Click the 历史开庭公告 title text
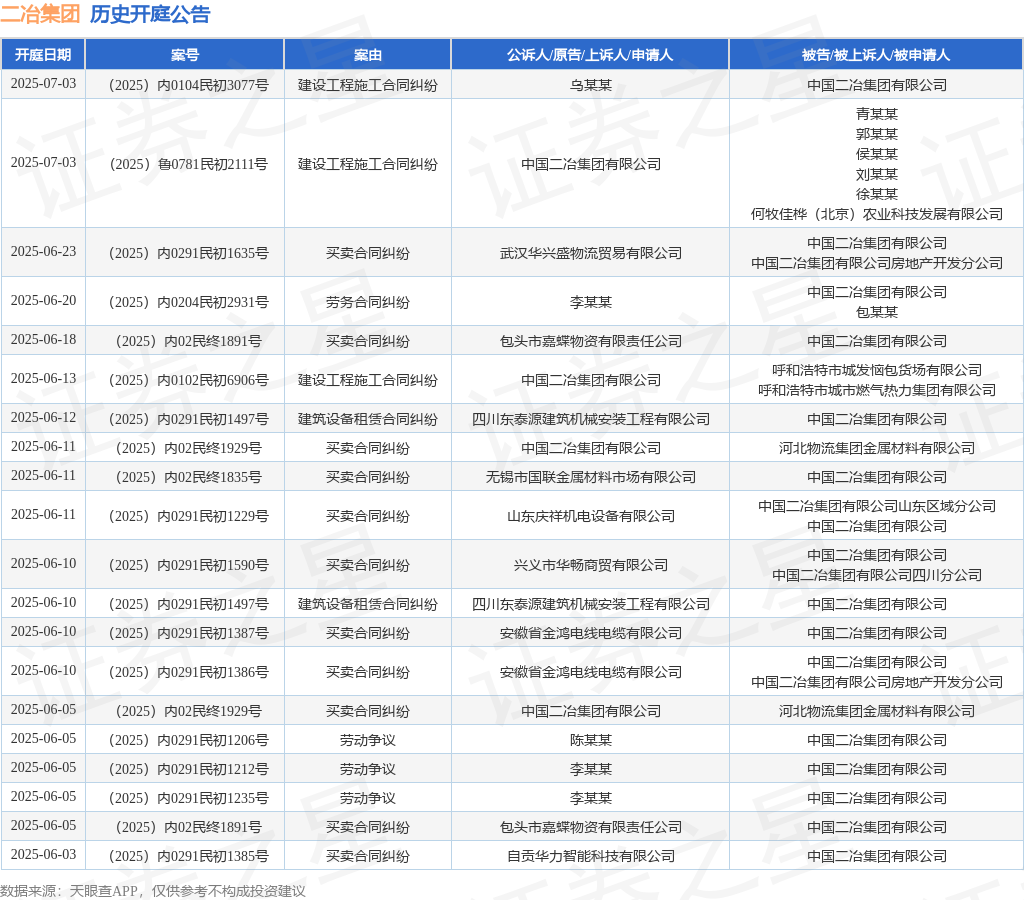This screenshot has height=900, width=1024. pyautogui.click(x=150, y=14)
